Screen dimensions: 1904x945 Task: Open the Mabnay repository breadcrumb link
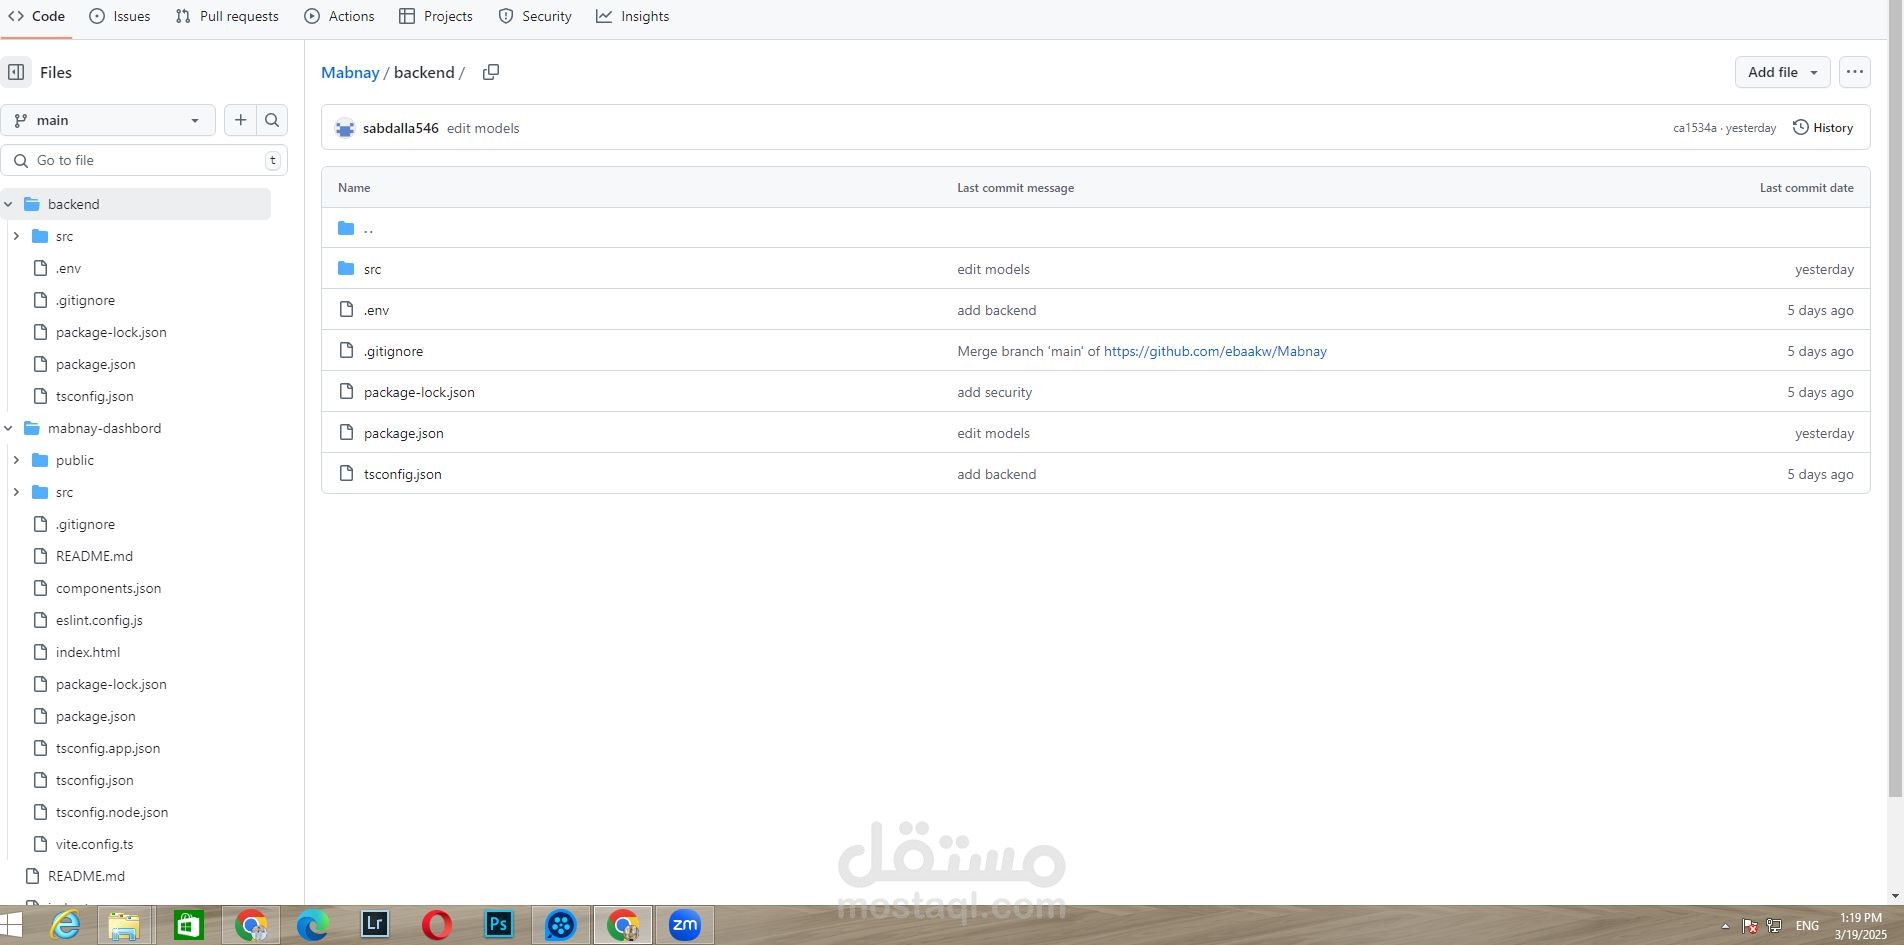tap(350, 72)
